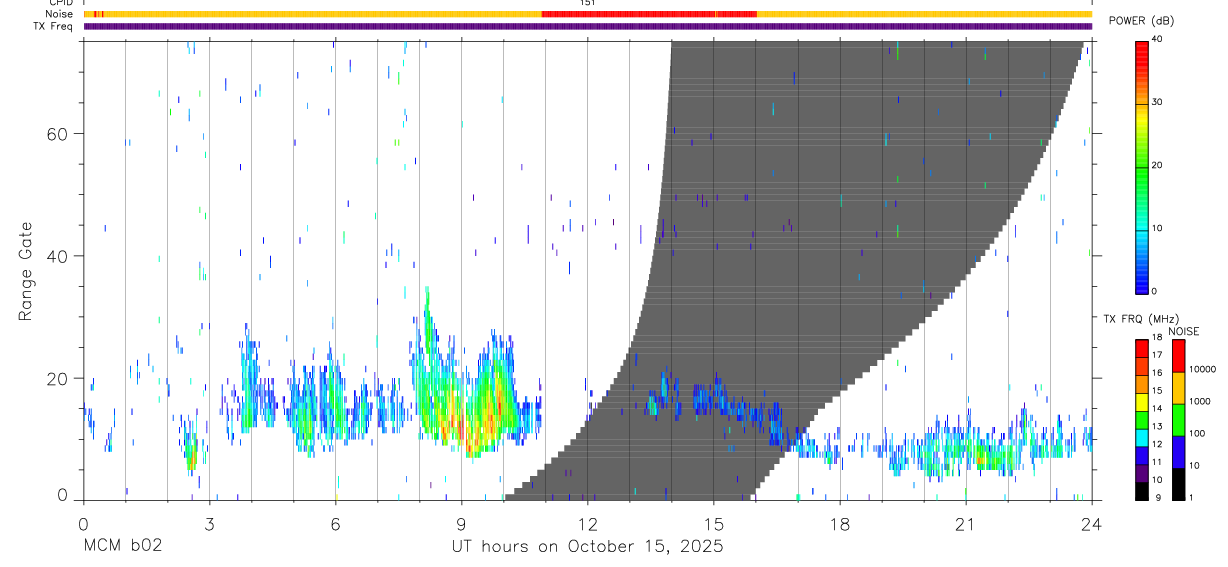Click the 16 label on the TX FRQ scale
This screenshot has width=1228, height=567.
click(x=1157, y=373)
